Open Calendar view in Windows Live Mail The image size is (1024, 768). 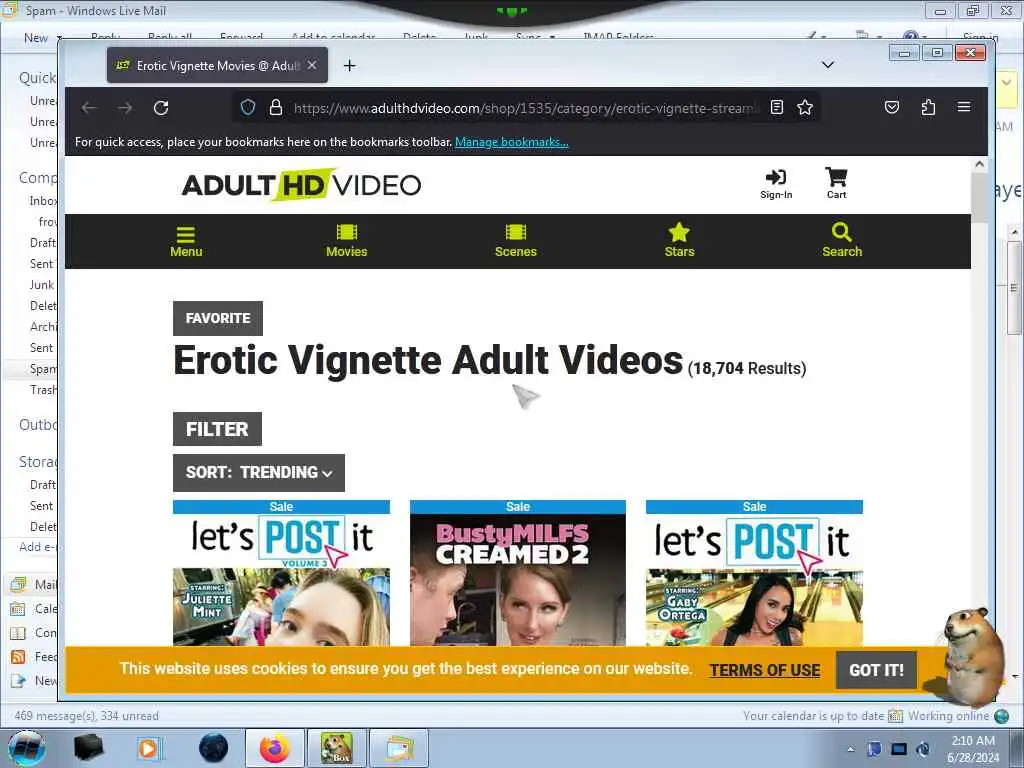point(34,609)
